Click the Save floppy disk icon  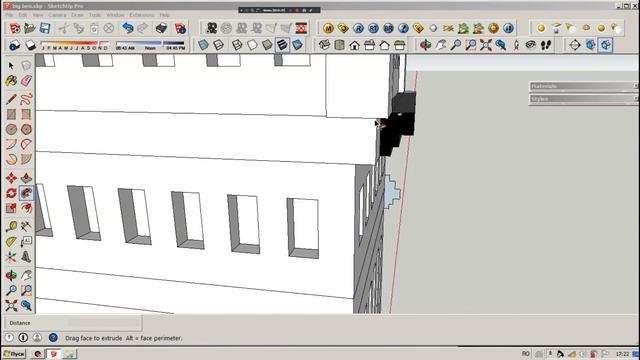pos(45,28)
